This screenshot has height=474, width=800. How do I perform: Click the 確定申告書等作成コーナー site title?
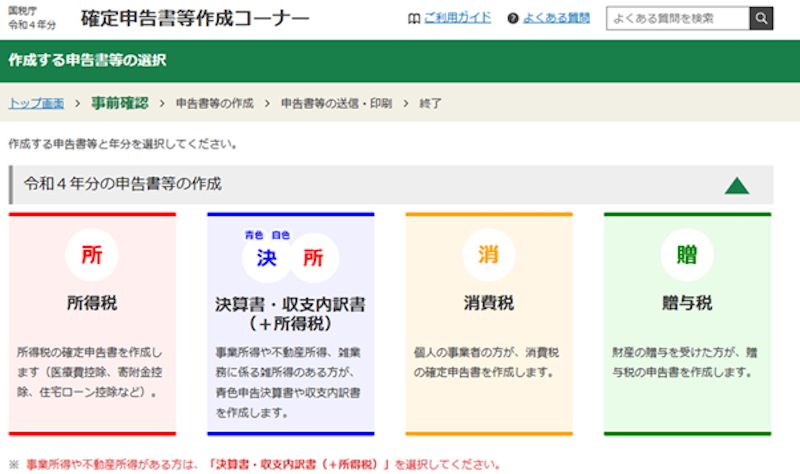coord(195,18)
